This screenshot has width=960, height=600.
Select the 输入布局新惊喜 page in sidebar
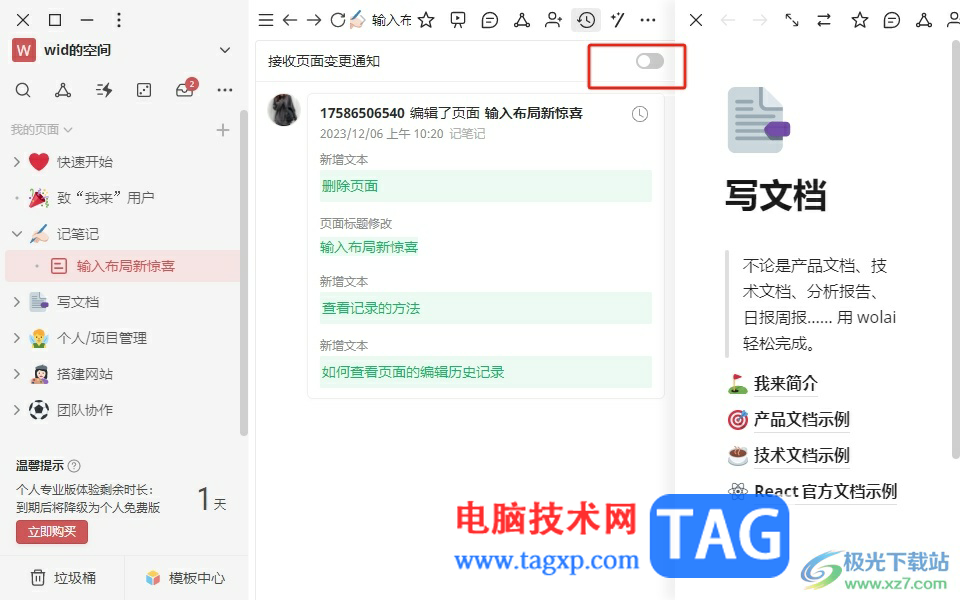pyautogui.click(x=122, y=266)
